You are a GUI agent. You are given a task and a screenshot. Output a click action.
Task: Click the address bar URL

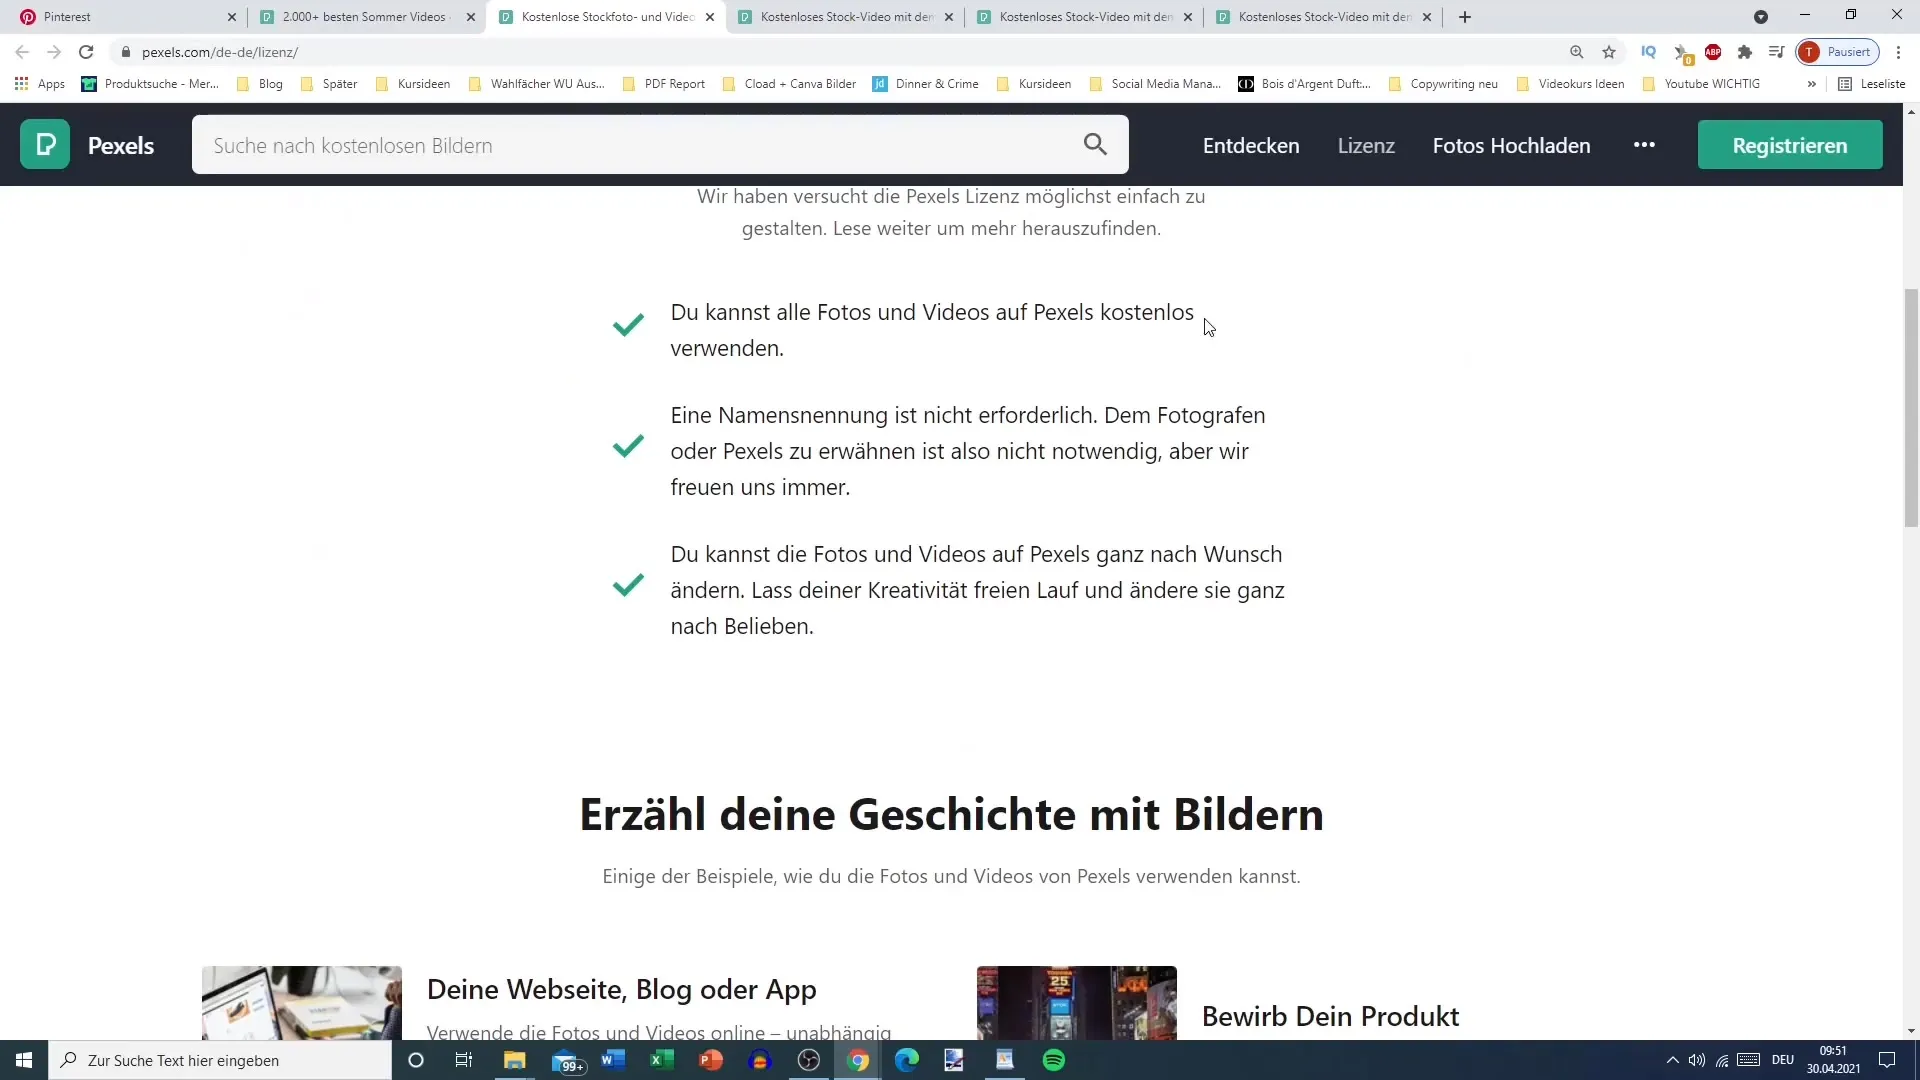pos(220,52)
